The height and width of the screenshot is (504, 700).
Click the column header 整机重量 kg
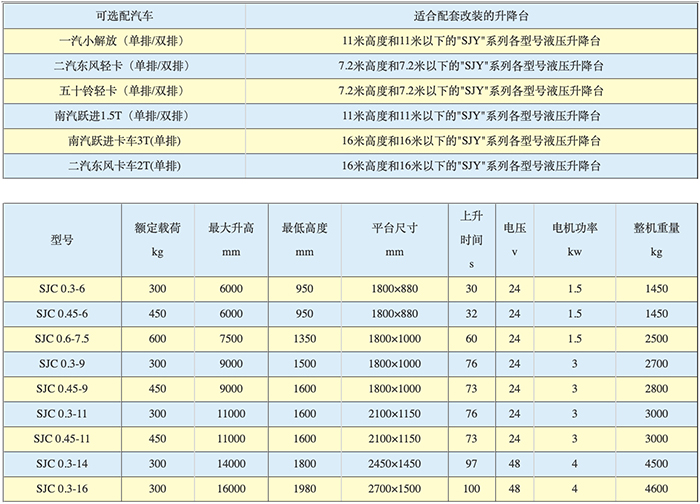point(656,240)
